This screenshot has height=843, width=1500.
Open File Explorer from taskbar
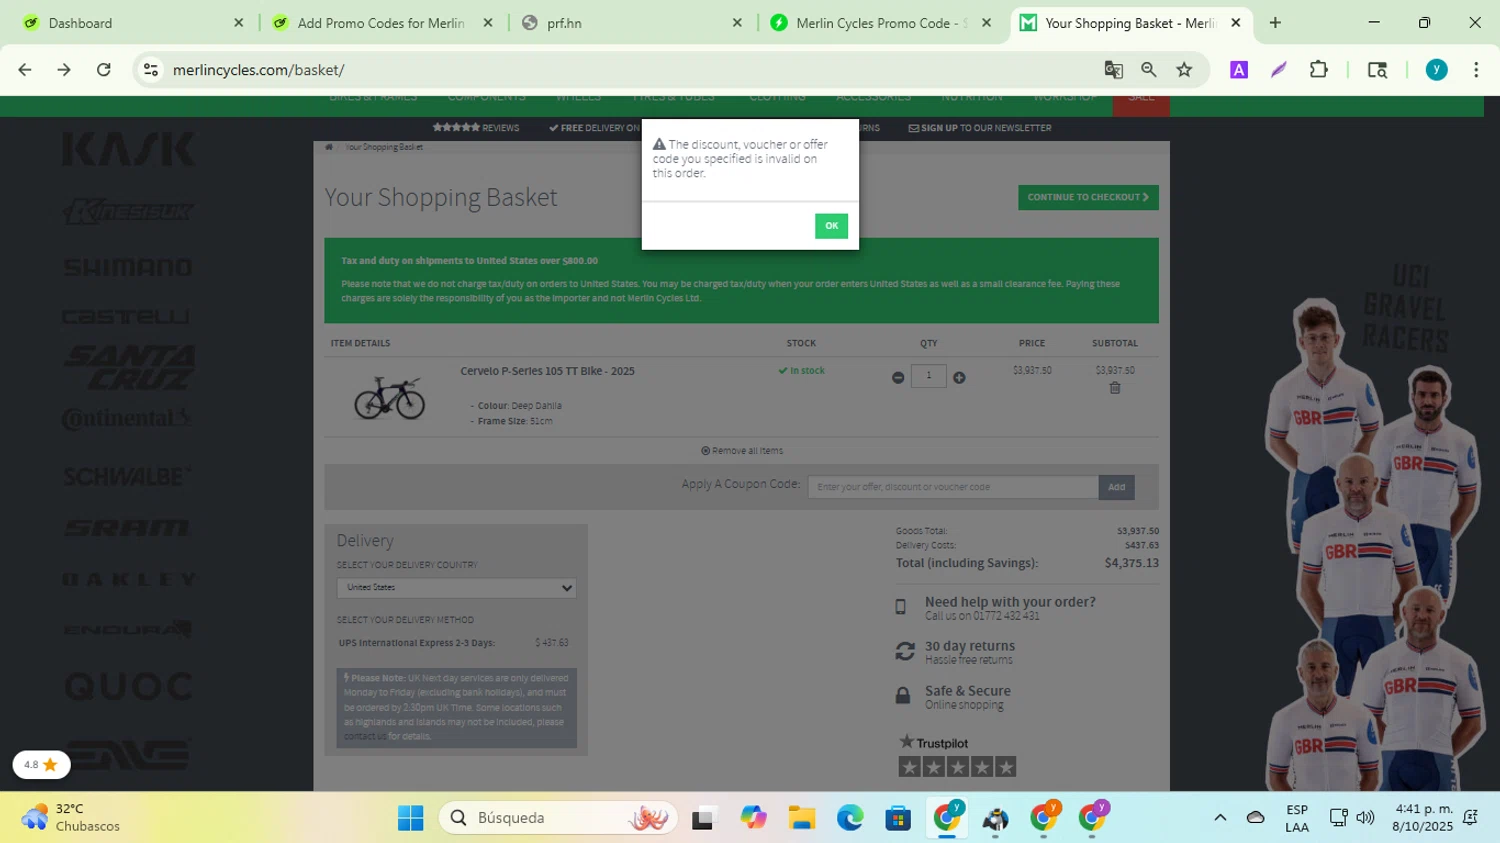(x=801, y=819)
